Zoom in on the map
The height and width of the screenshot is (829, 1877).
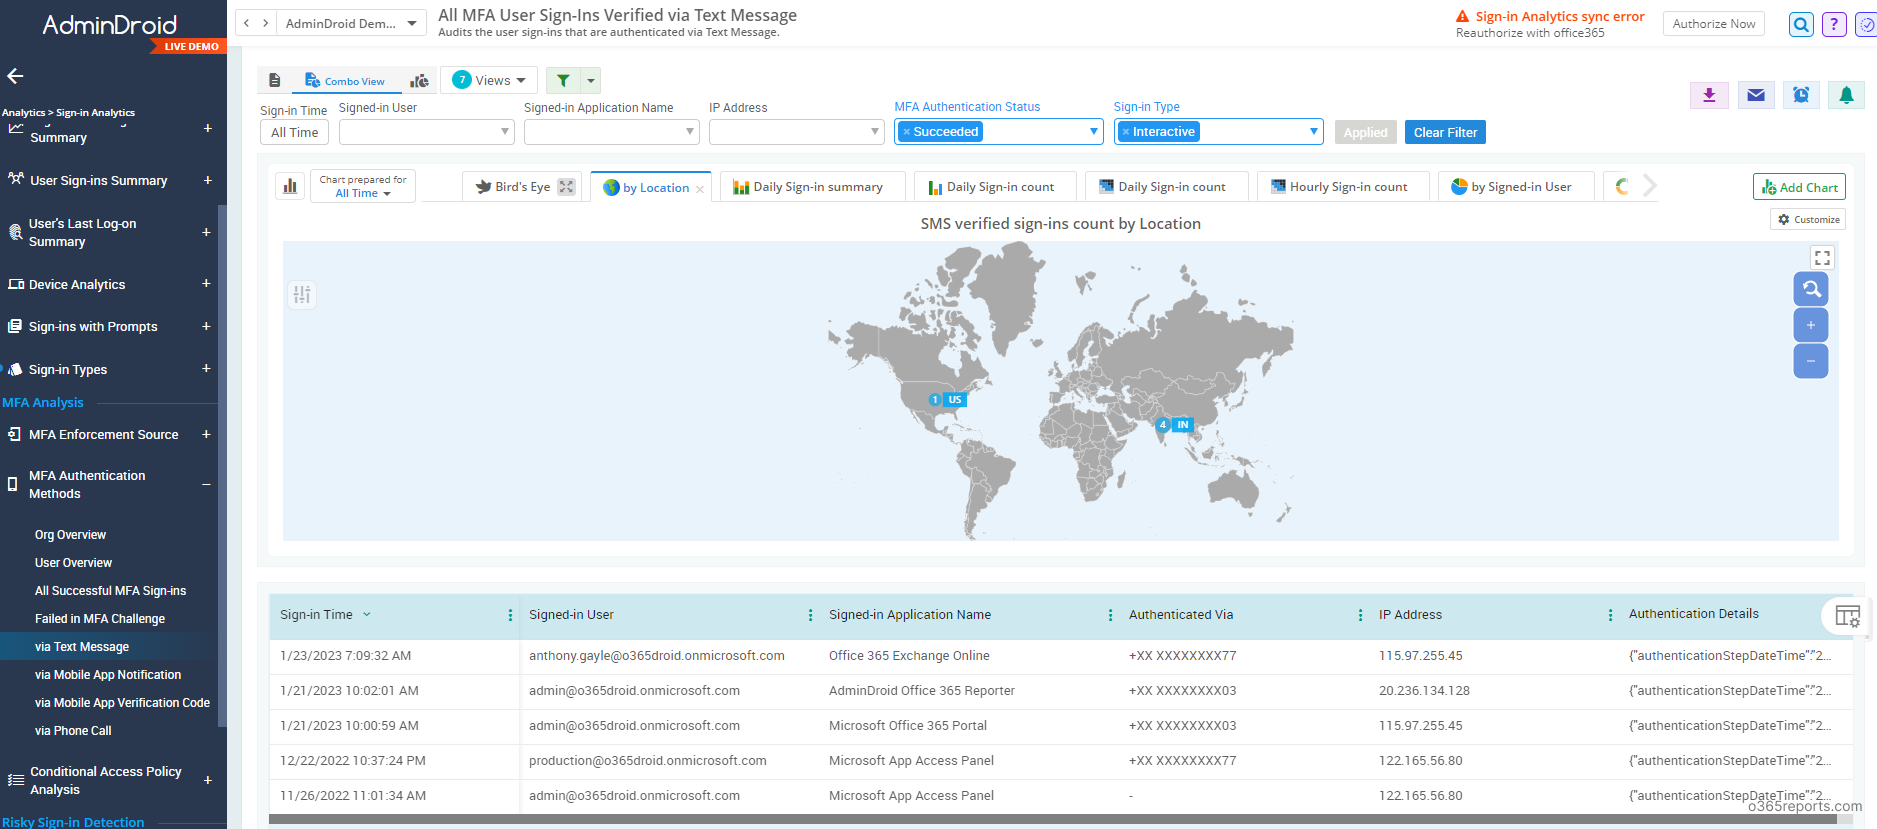[x=1811, y=325]
